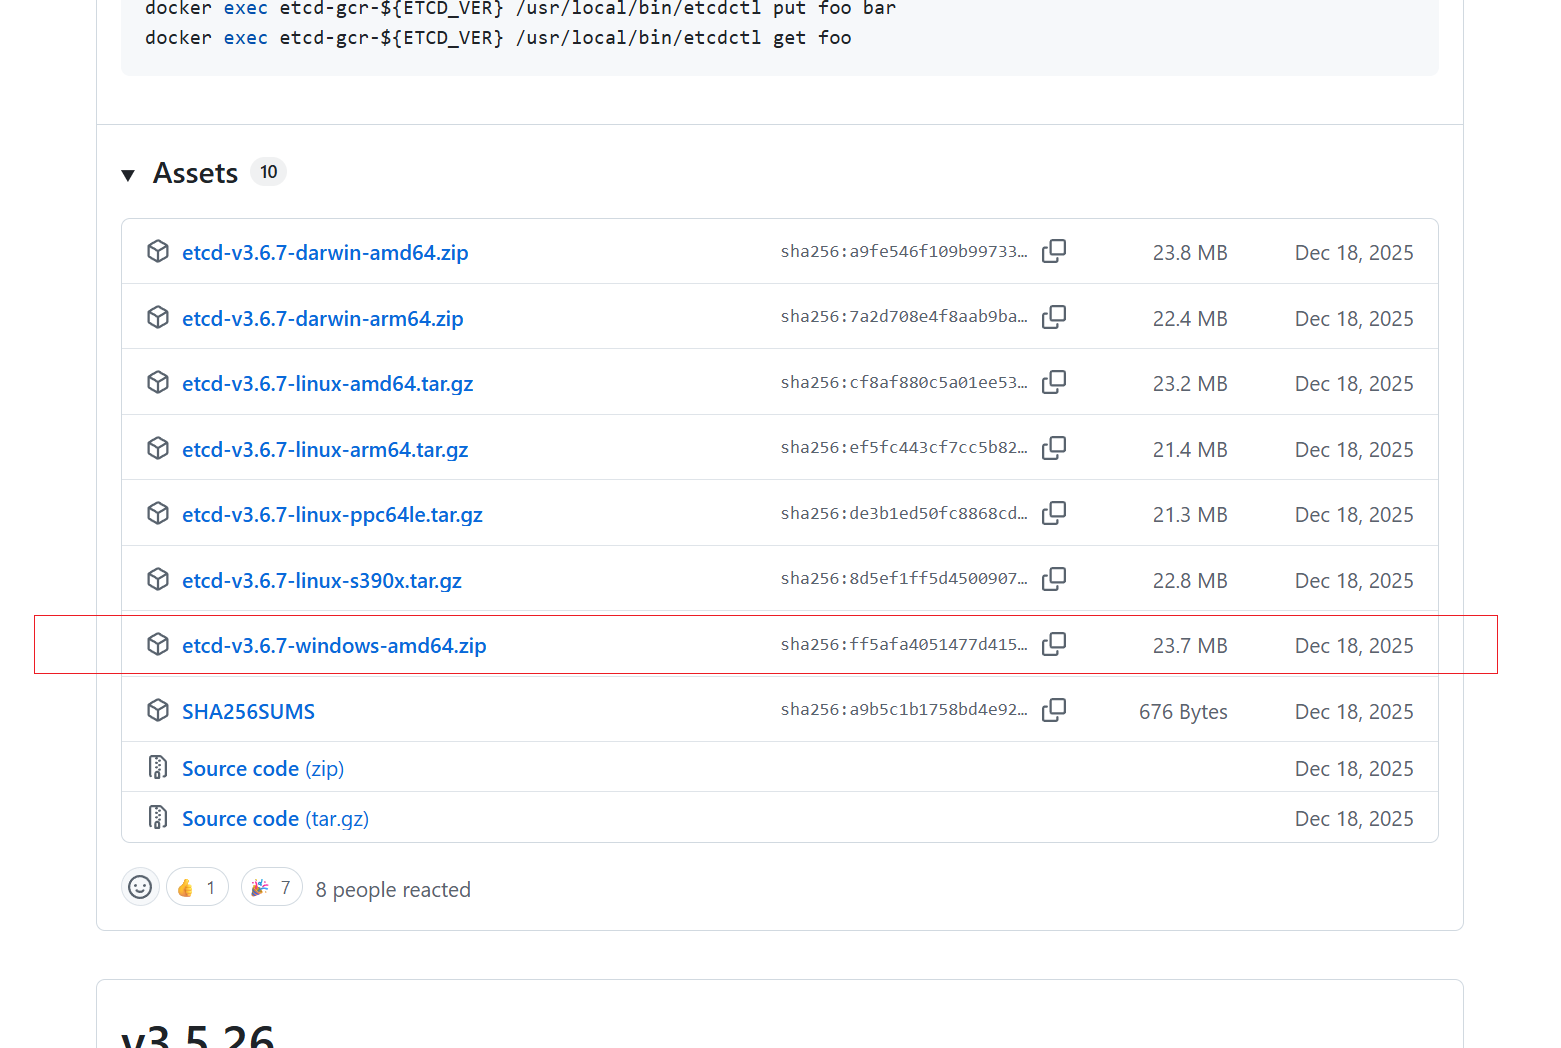Toggle the party popper reaction
Image resolution: width=1561 pixels, height=1048 pixels.
tap(272, 887)
